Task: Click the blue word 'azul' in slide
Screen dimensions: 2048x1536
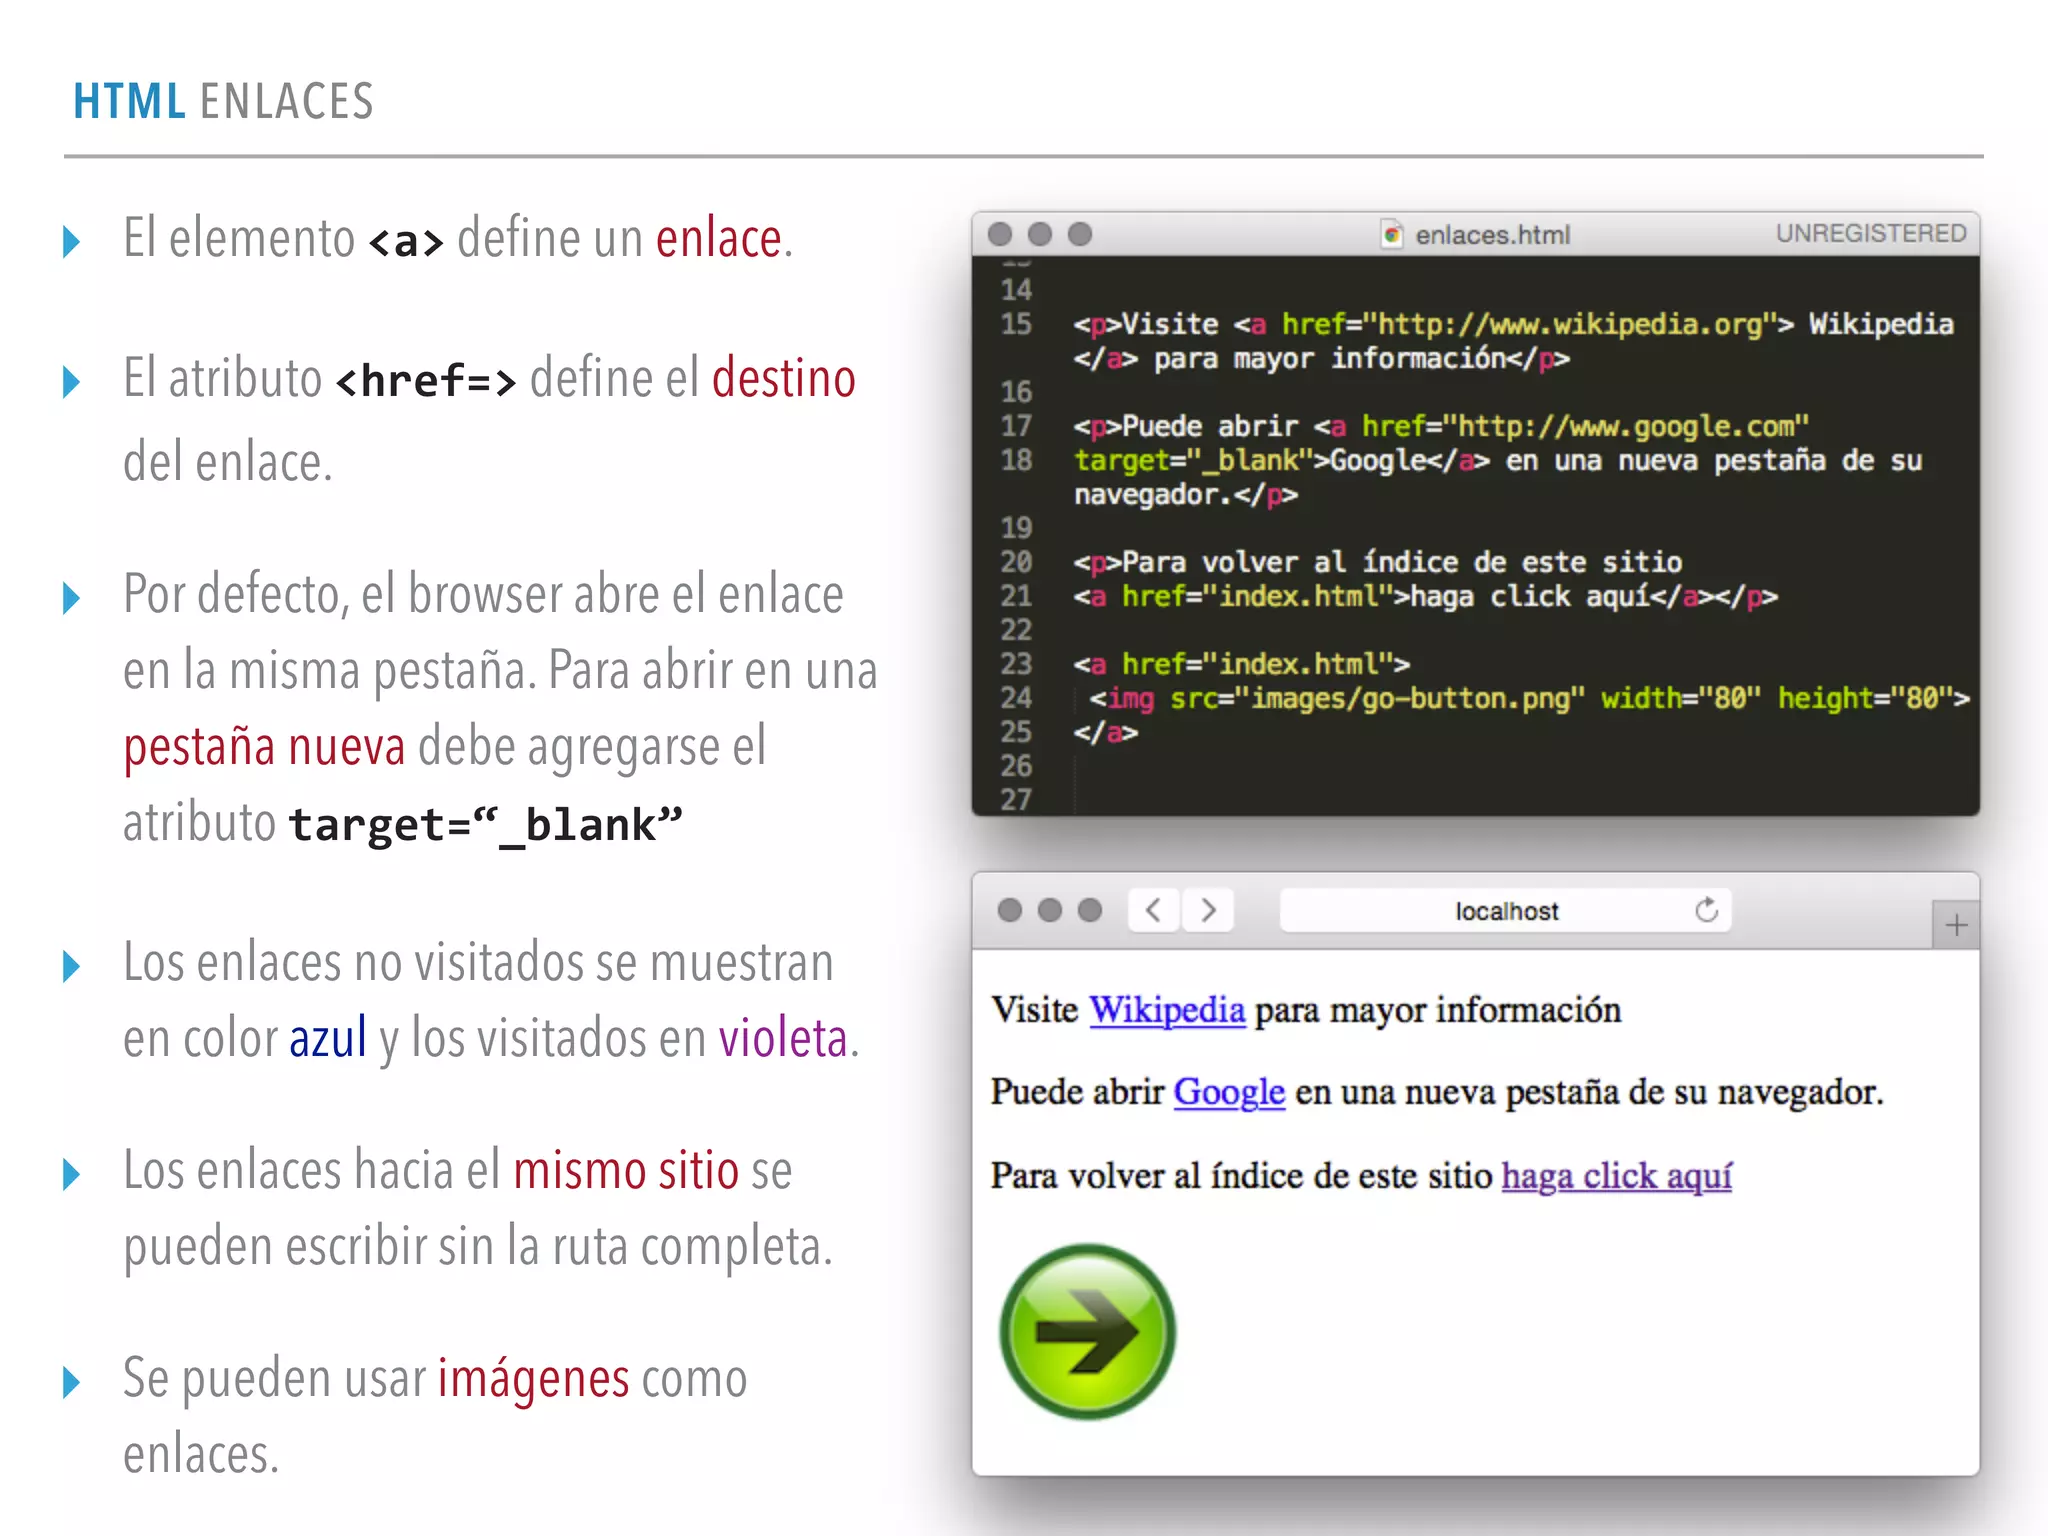Action: tap(328, 1039)
